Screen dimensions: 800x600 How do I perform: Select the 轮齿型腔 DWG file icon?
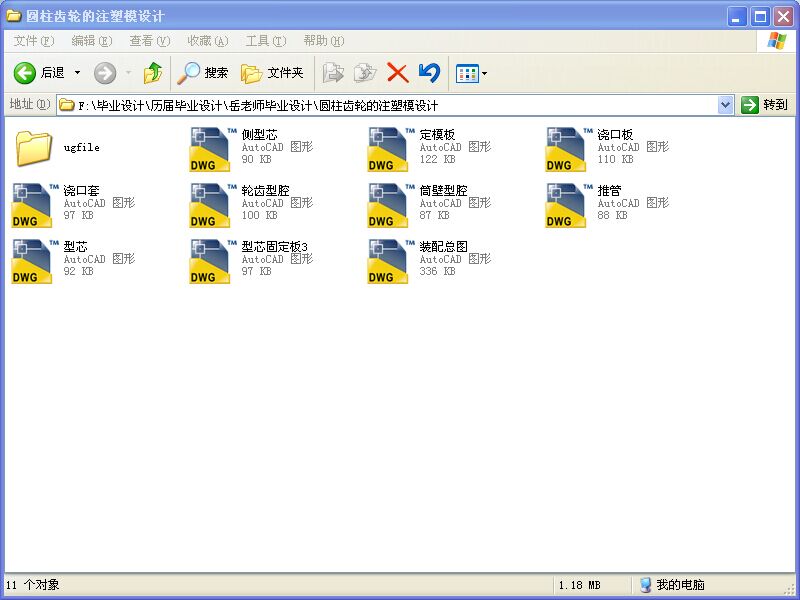pos(210,205)
